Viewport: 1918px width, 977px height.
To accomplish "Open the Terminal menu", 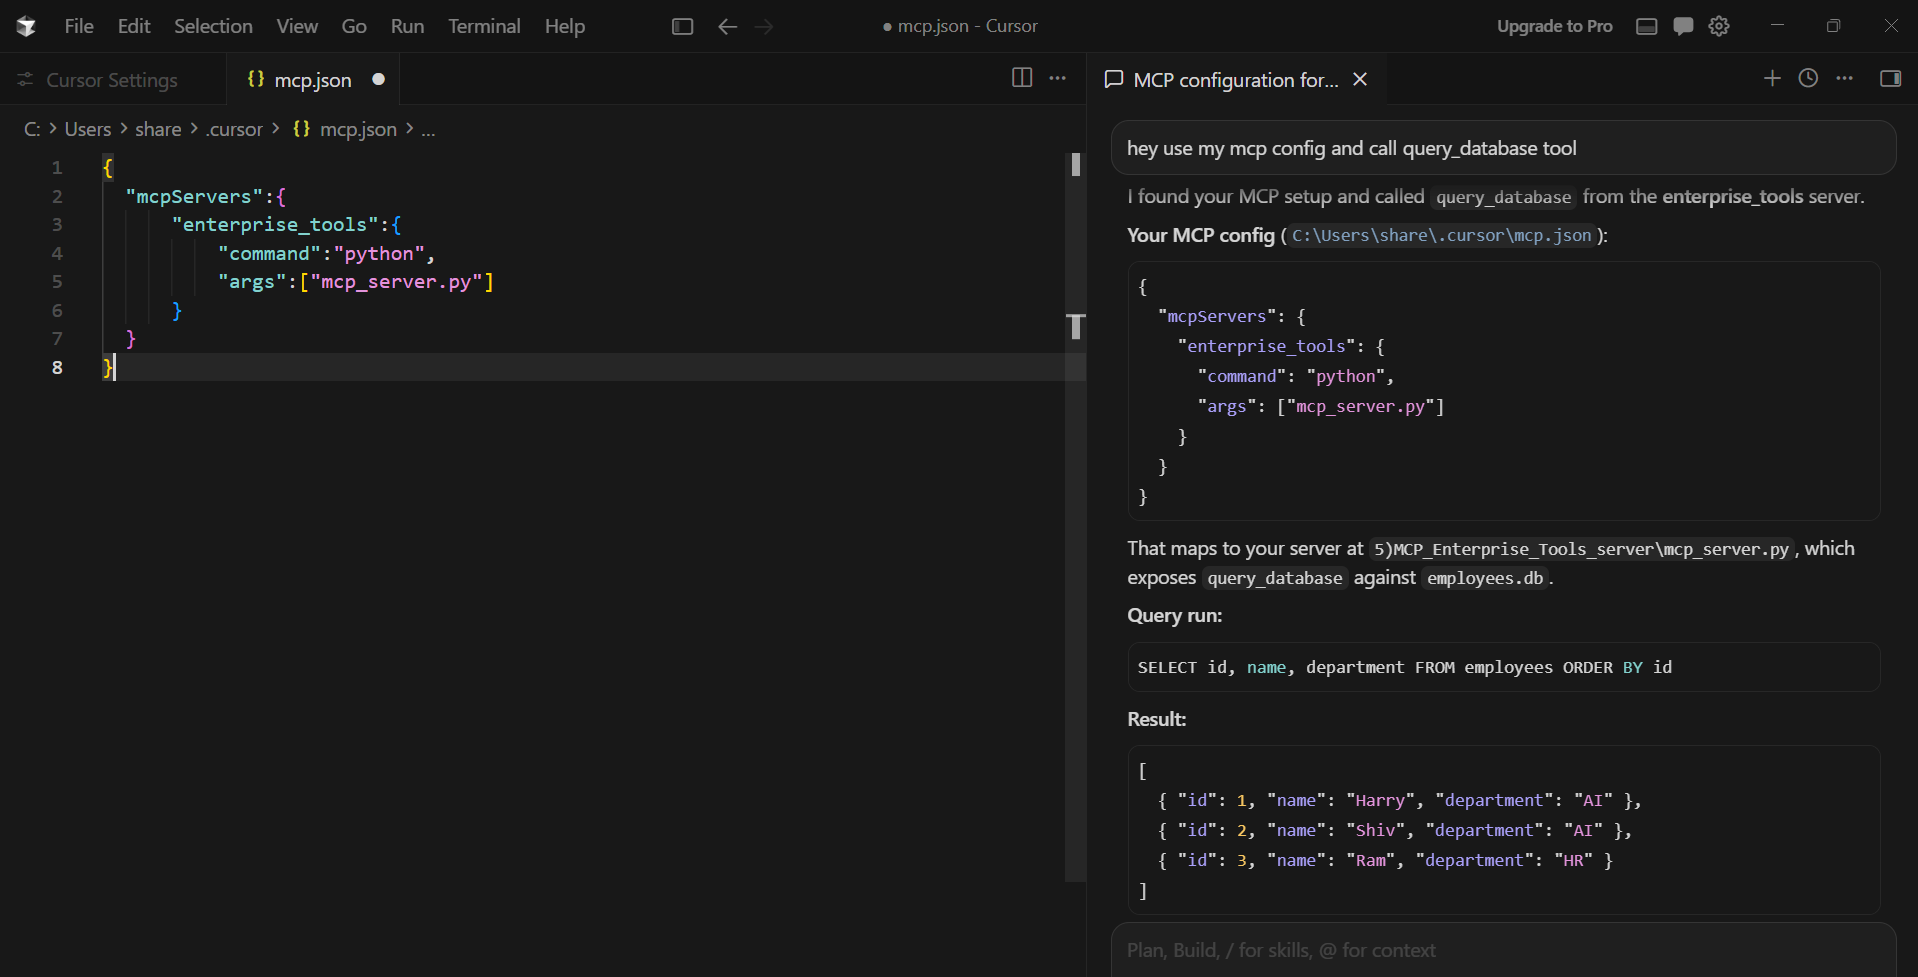I will (x=484, y=26).
